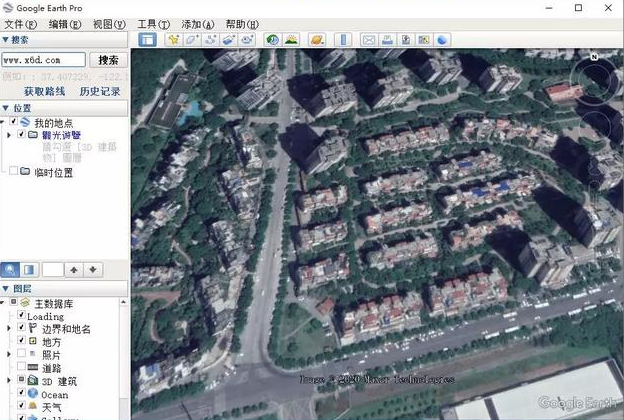This screenshot has height=420, width=624.
Task: Open the planet switcher icon
Action: tap(317, 40)
